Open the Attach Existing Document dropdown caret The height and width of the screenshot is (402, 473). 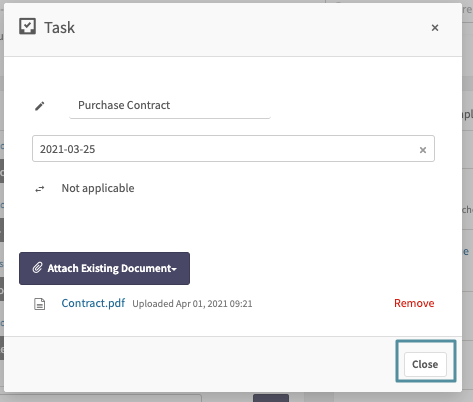[x=174, y=269]
